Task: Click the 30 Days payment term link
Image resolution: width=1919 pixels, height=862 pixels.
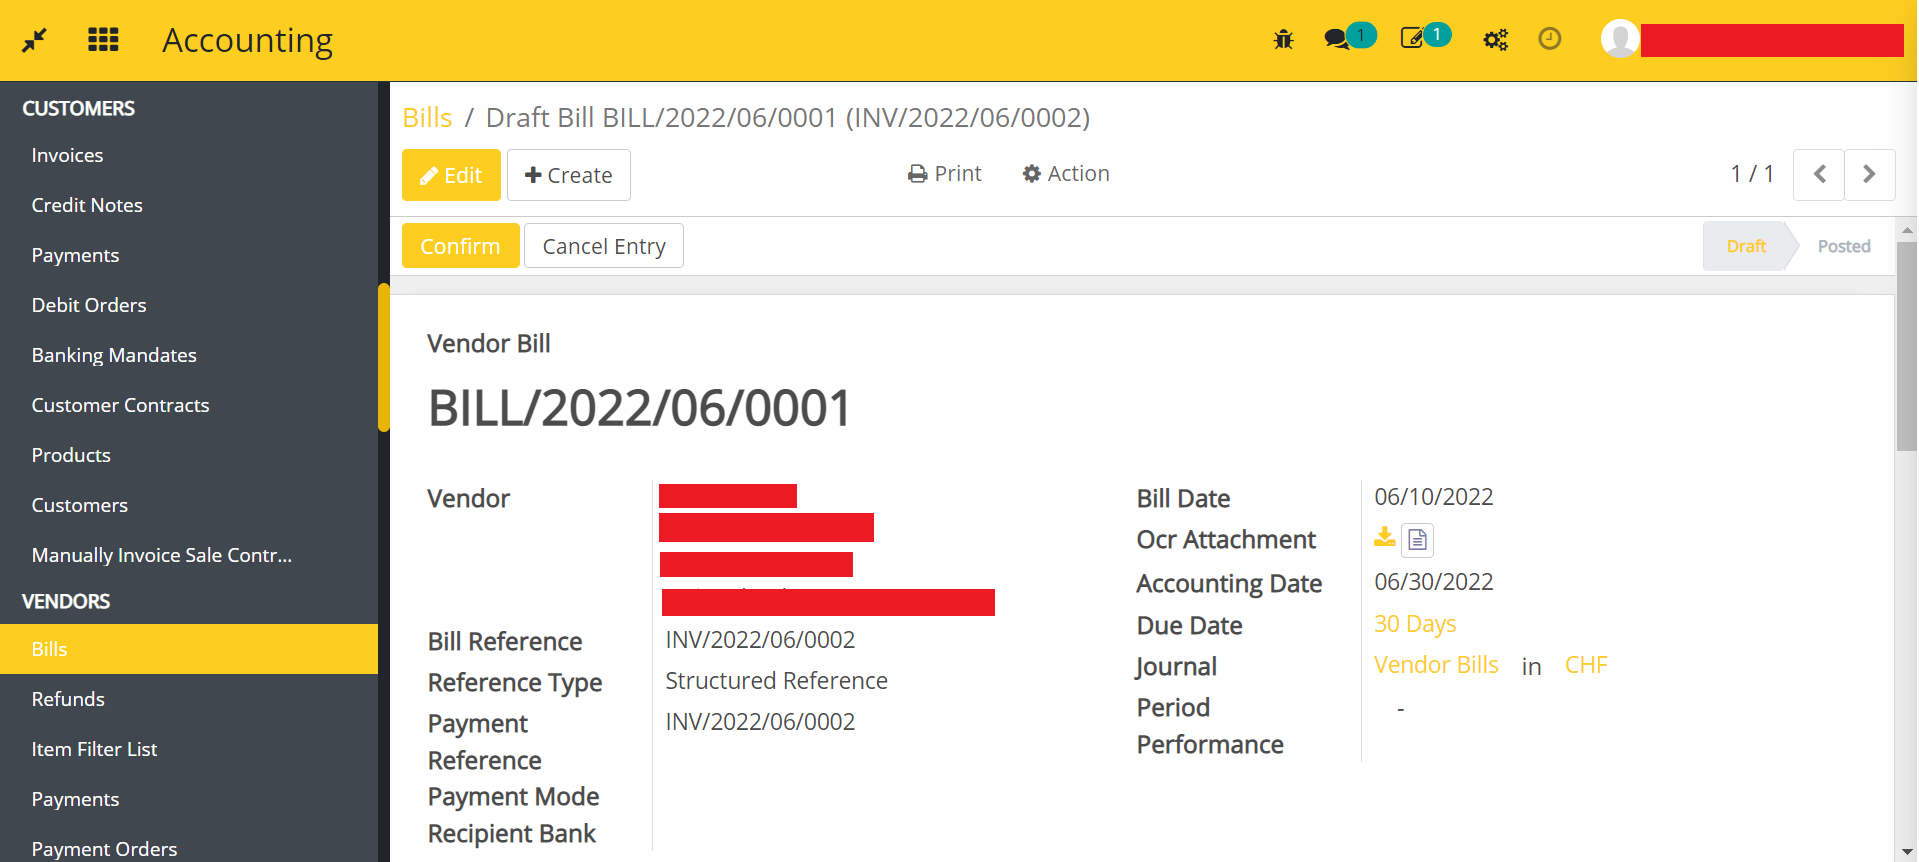Action: (1415, 624)
